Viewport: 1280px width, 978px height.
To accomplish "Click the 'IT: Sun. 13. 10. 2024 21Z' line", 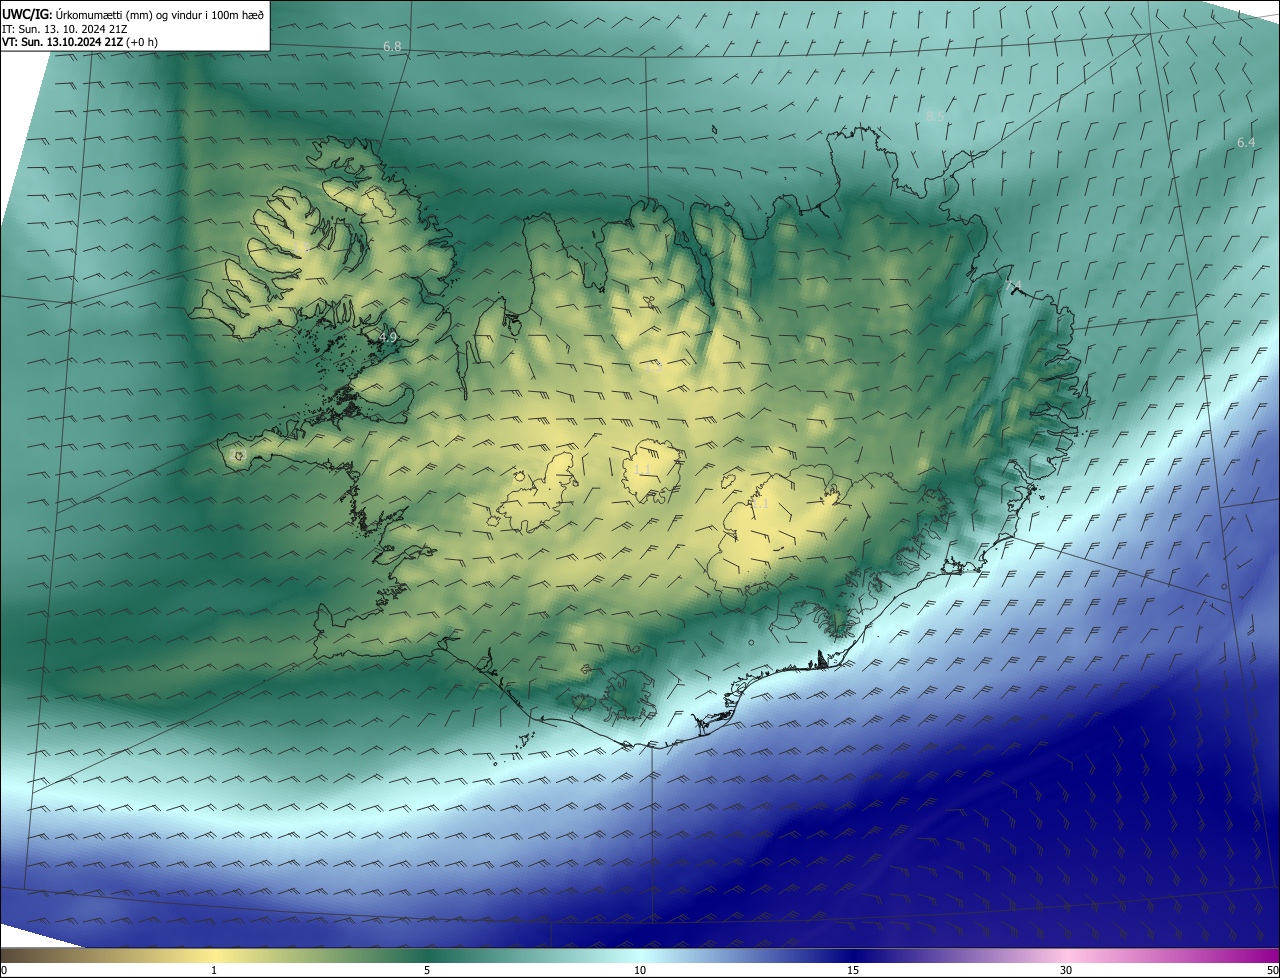I will pos(65,28).
